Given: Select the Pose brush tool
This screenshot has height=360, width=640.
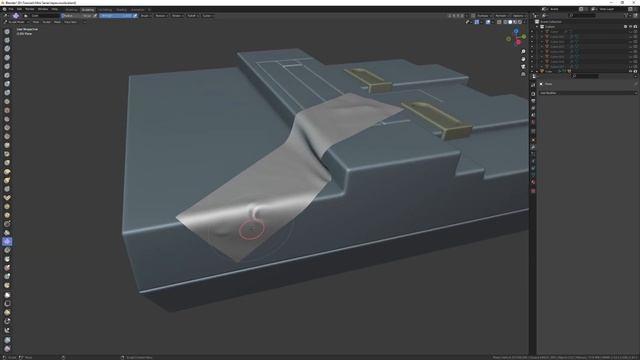Looking at the screenshot, I should [x=7, y=198].
